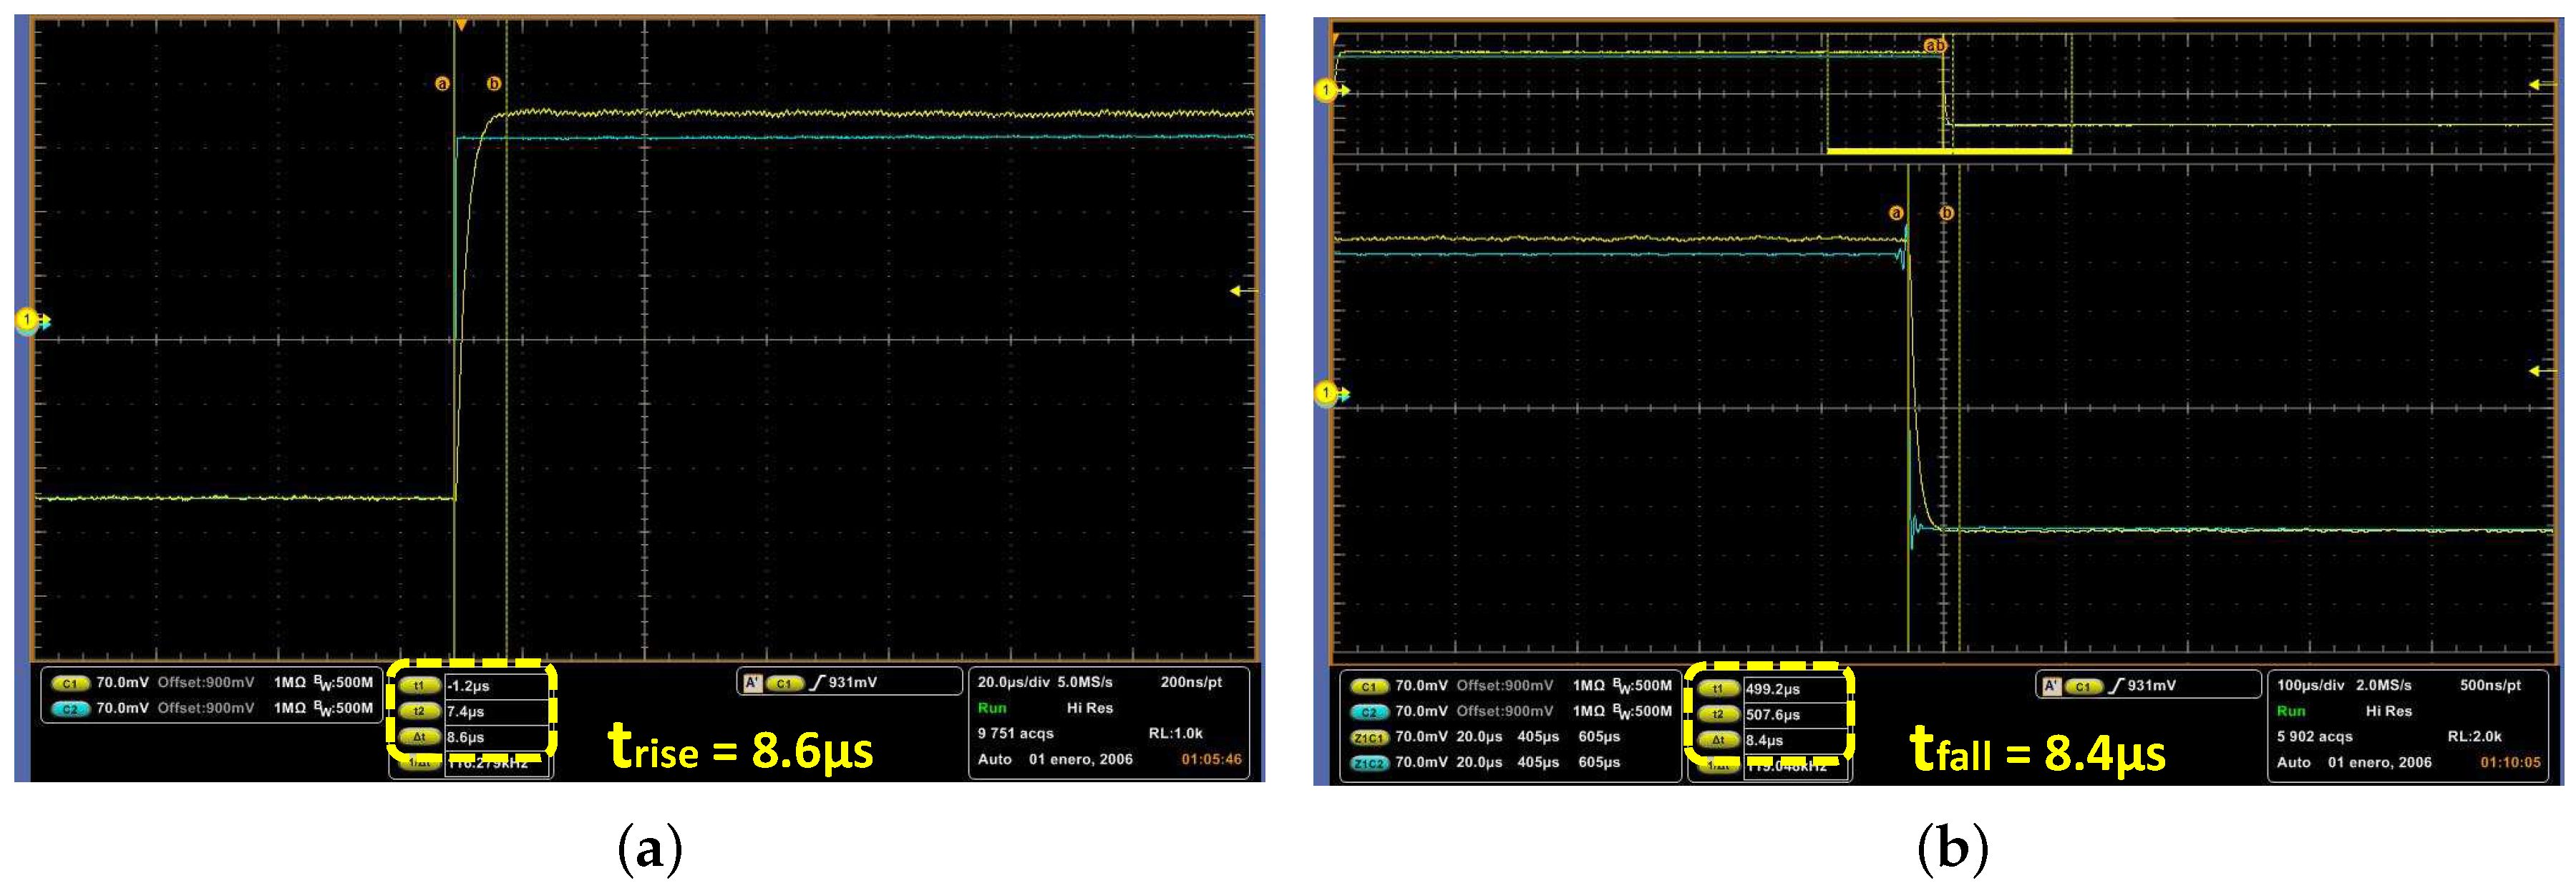This screenshot has height=896, width=2576.
Task: Click channel 1 ground marker on left scope
Action: pos(28,320)
